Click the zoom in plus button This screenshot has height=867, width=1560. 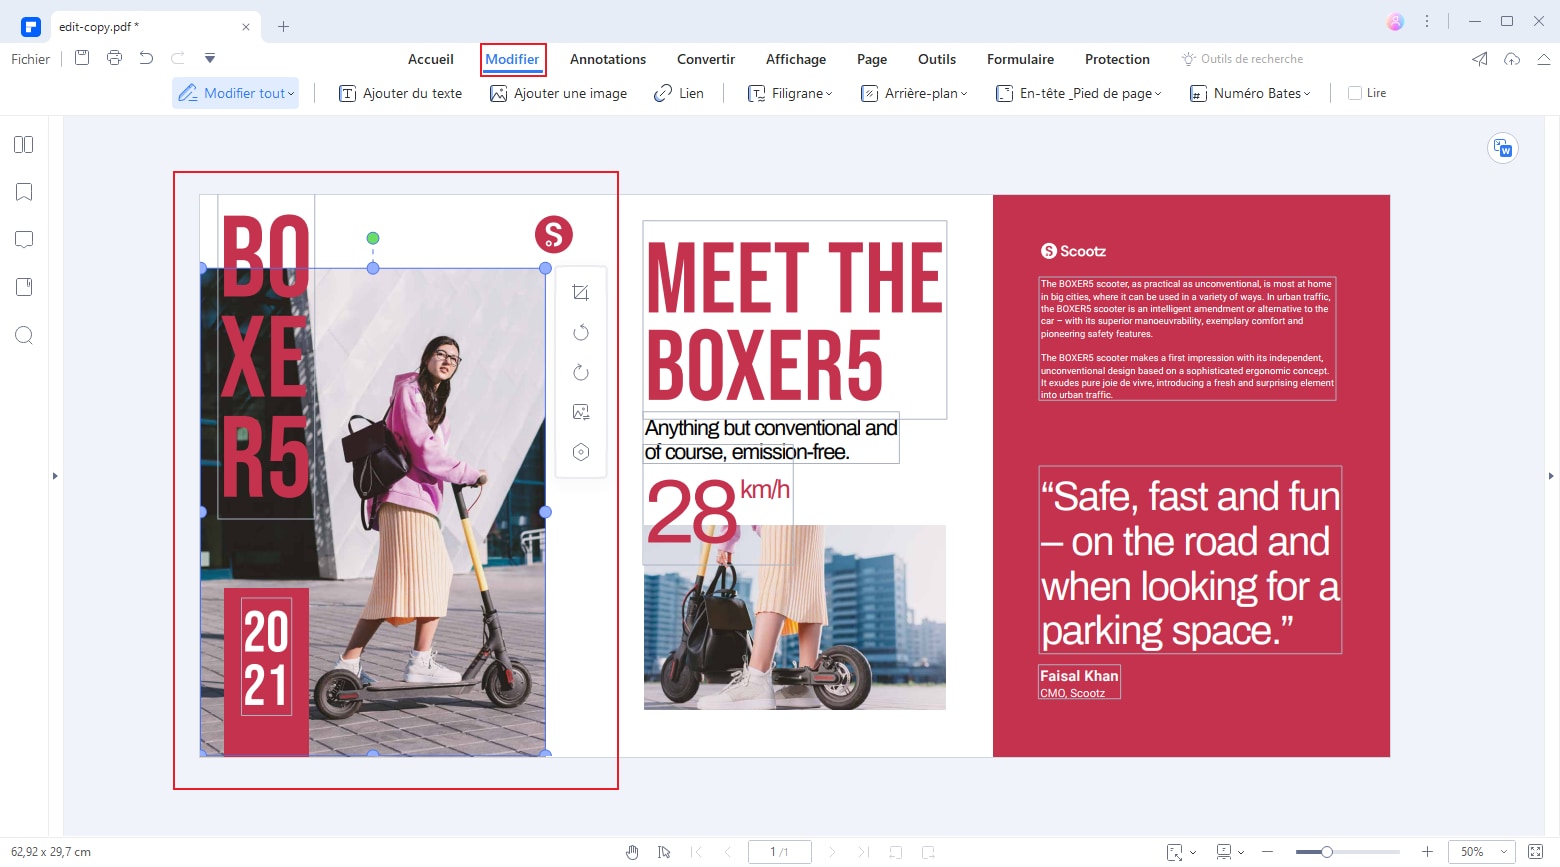pyautogui.click(x=1428, y=852)
